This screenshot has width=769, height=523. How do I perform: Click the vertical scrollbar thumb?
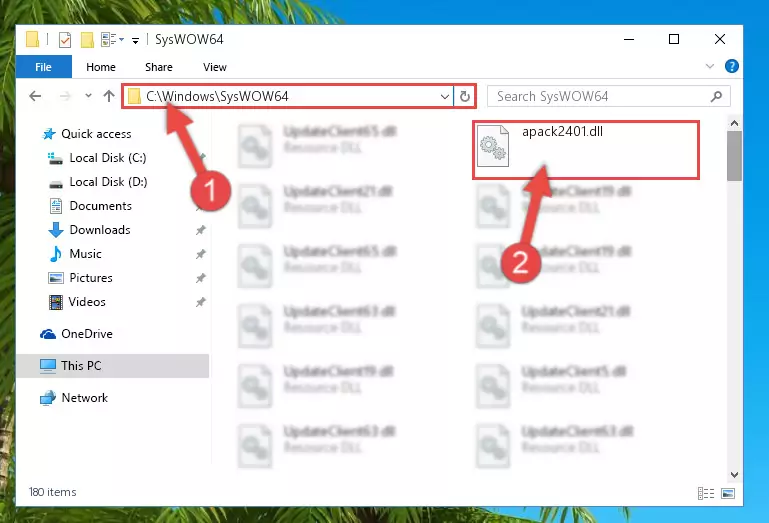[734, 156]
